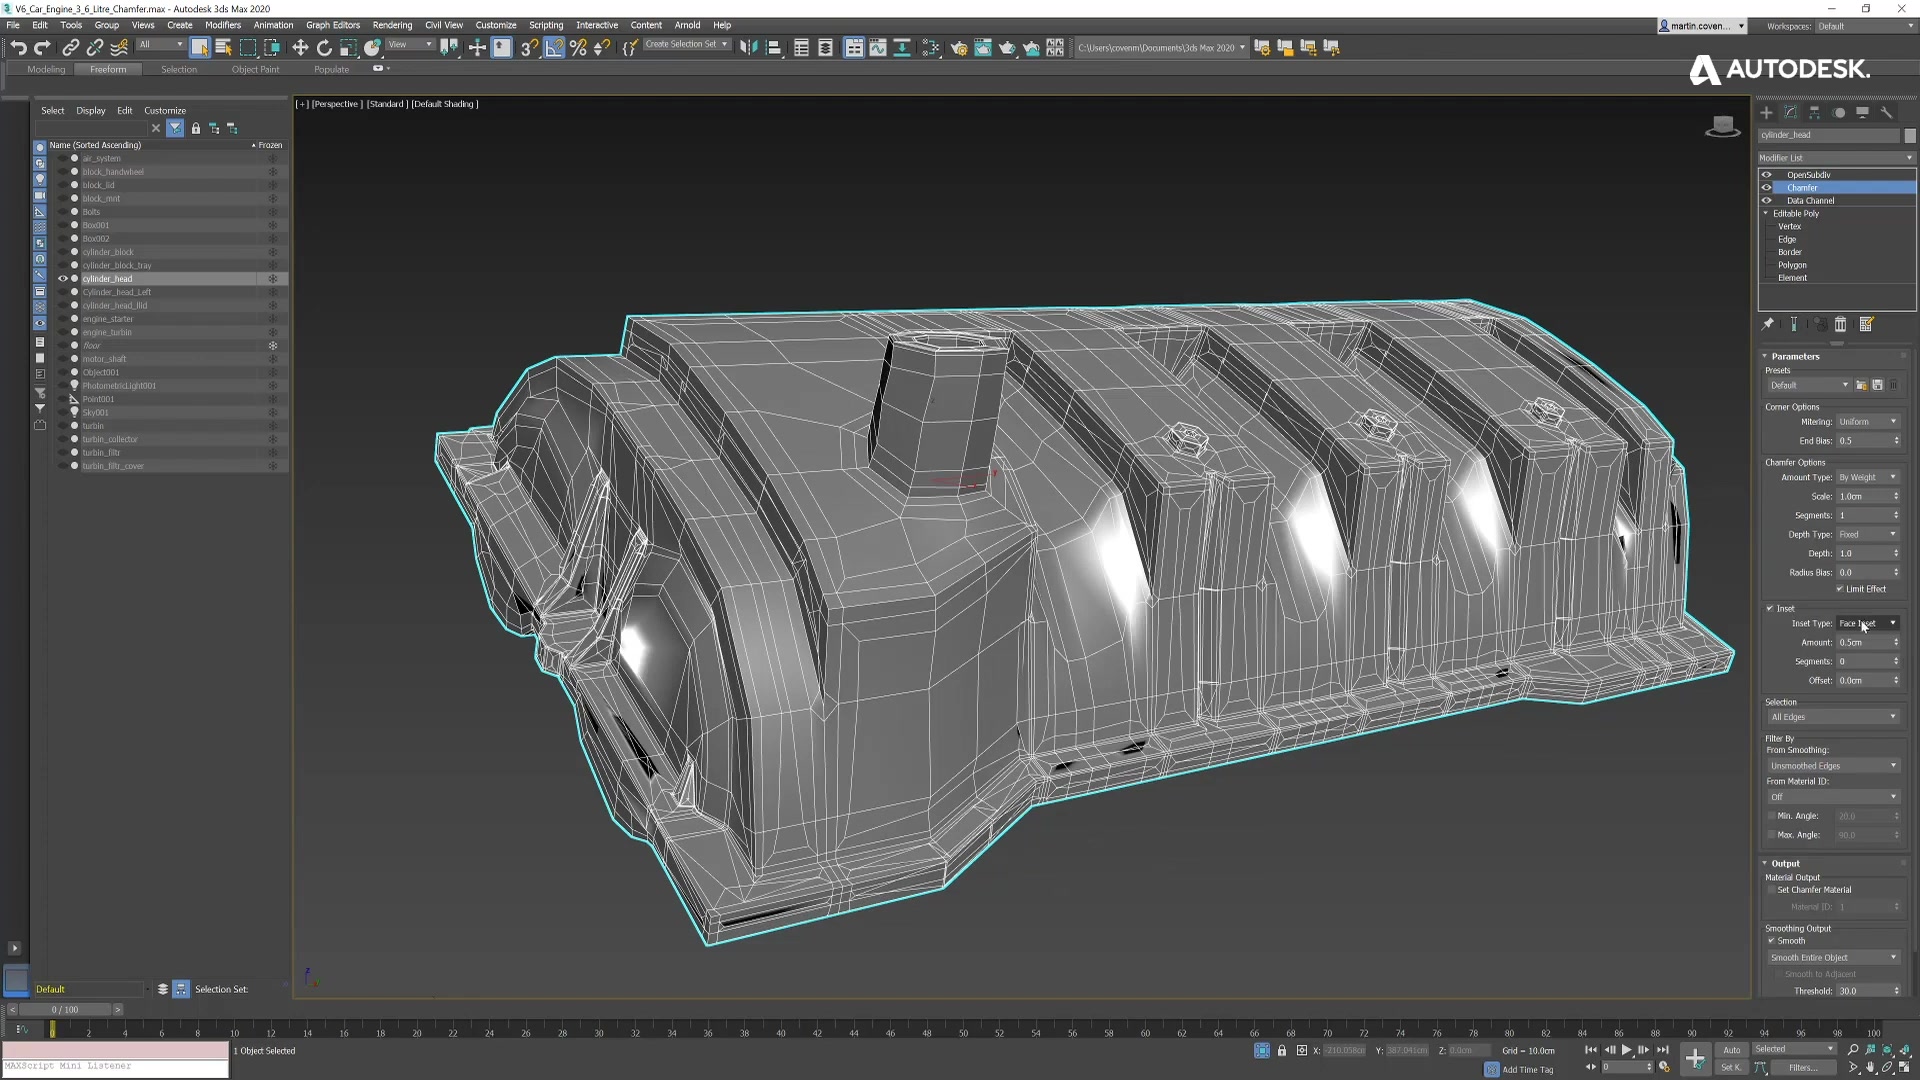The width and height of the screenshot is (1920, 1080).
Task: Click the Undo arrow icon
Action: point(18,47)
